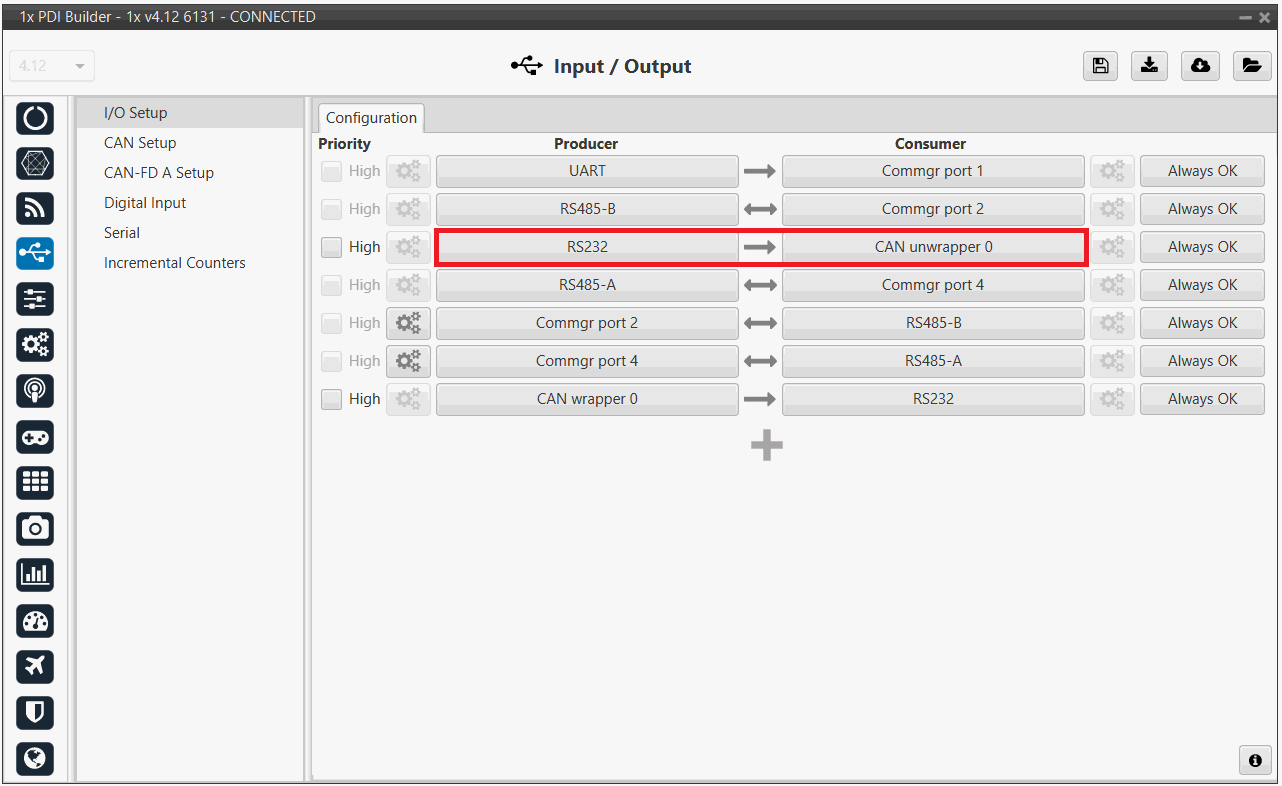This screenshot has width=1282, height=786.
Task: Select the airplane icon in sidebar
Action: pos(35,666)
